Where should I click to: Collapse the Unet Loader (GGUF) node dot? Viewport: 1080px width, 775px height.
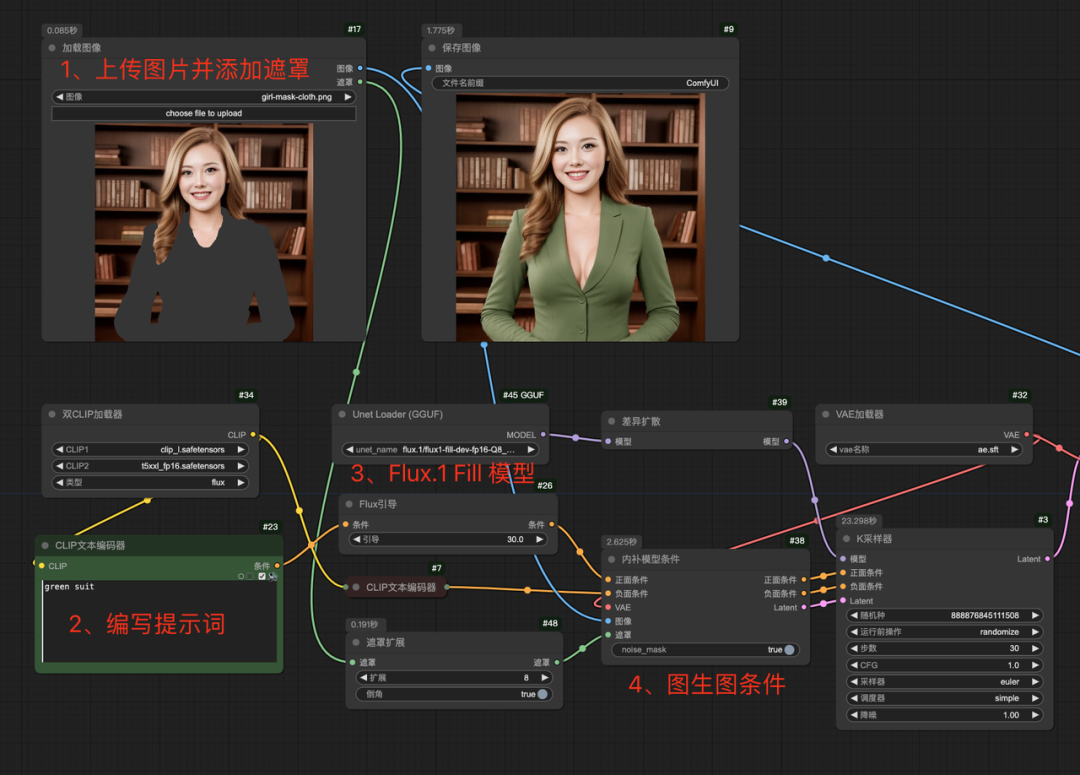342,414
